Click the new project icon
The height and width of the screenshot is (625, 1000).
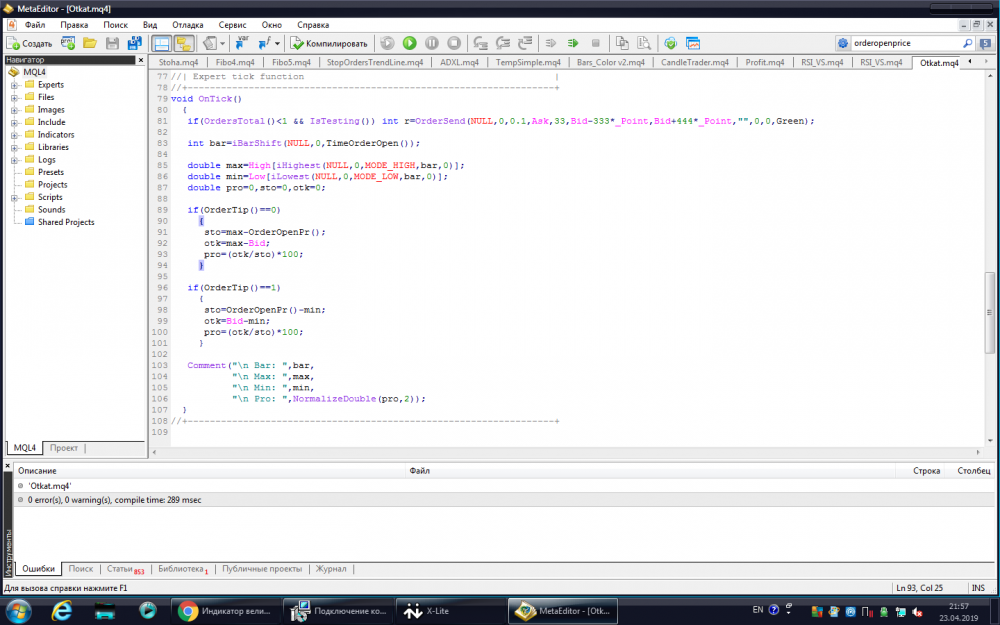pyautogui.click(x=68, y=43)
